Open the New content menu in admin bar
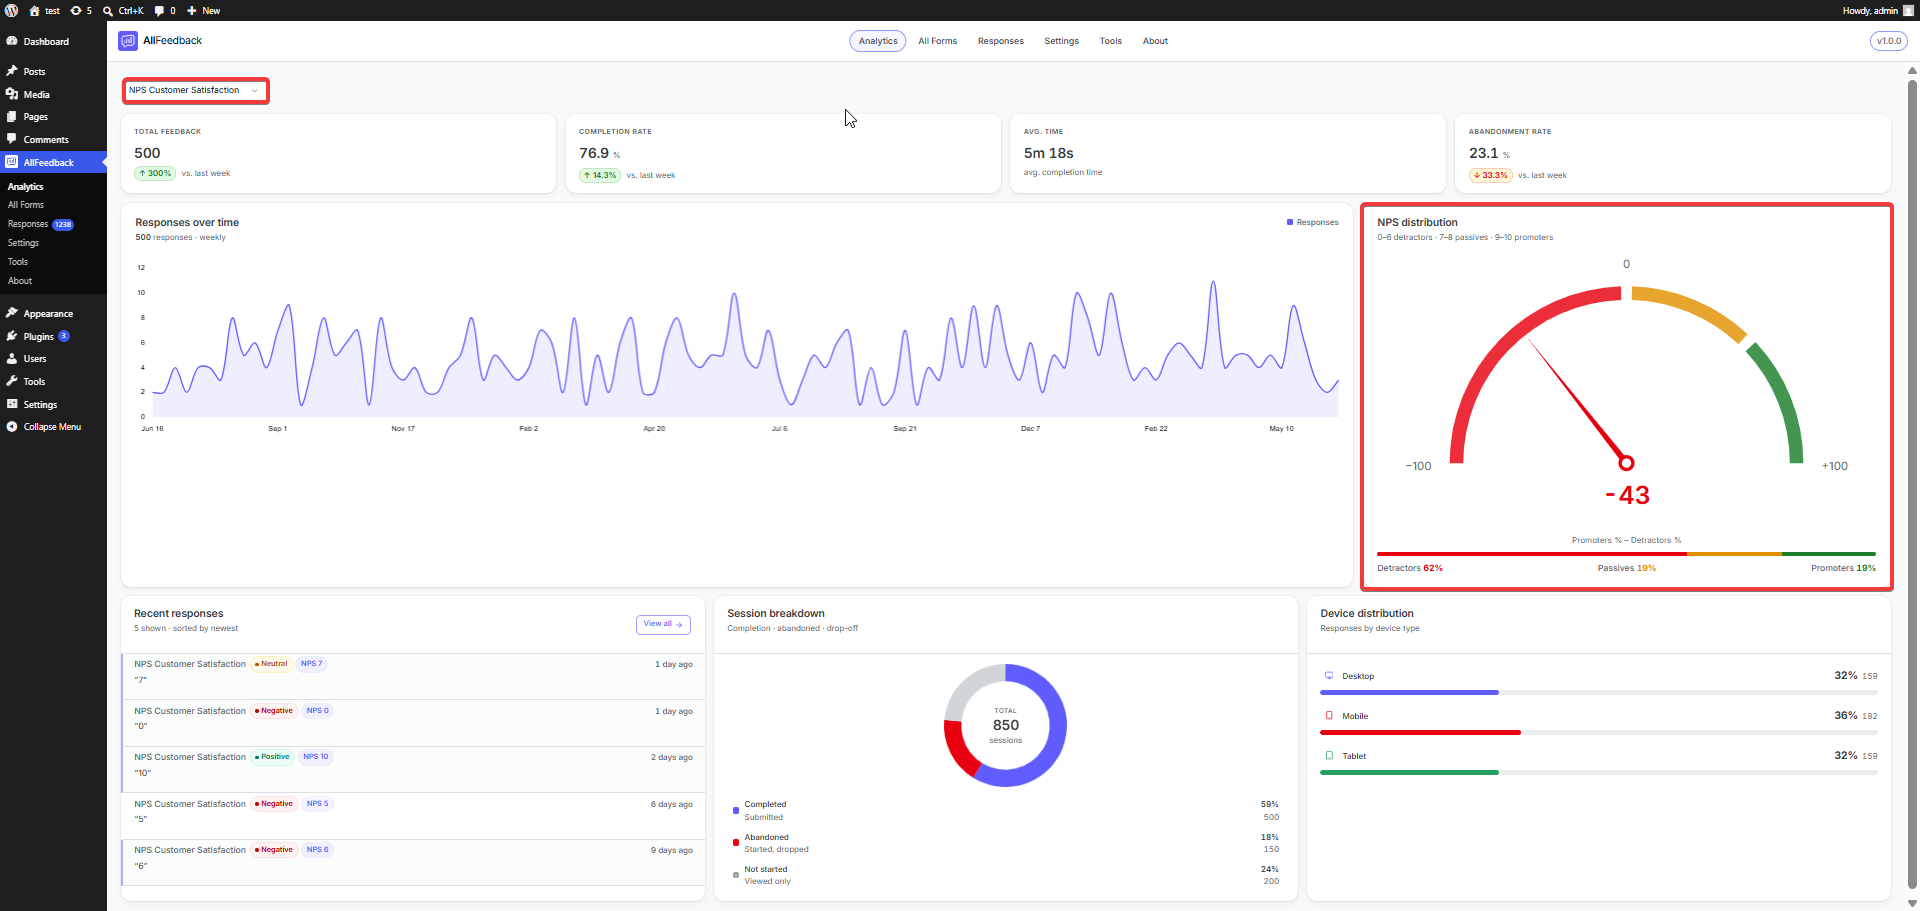 (203, 10)
